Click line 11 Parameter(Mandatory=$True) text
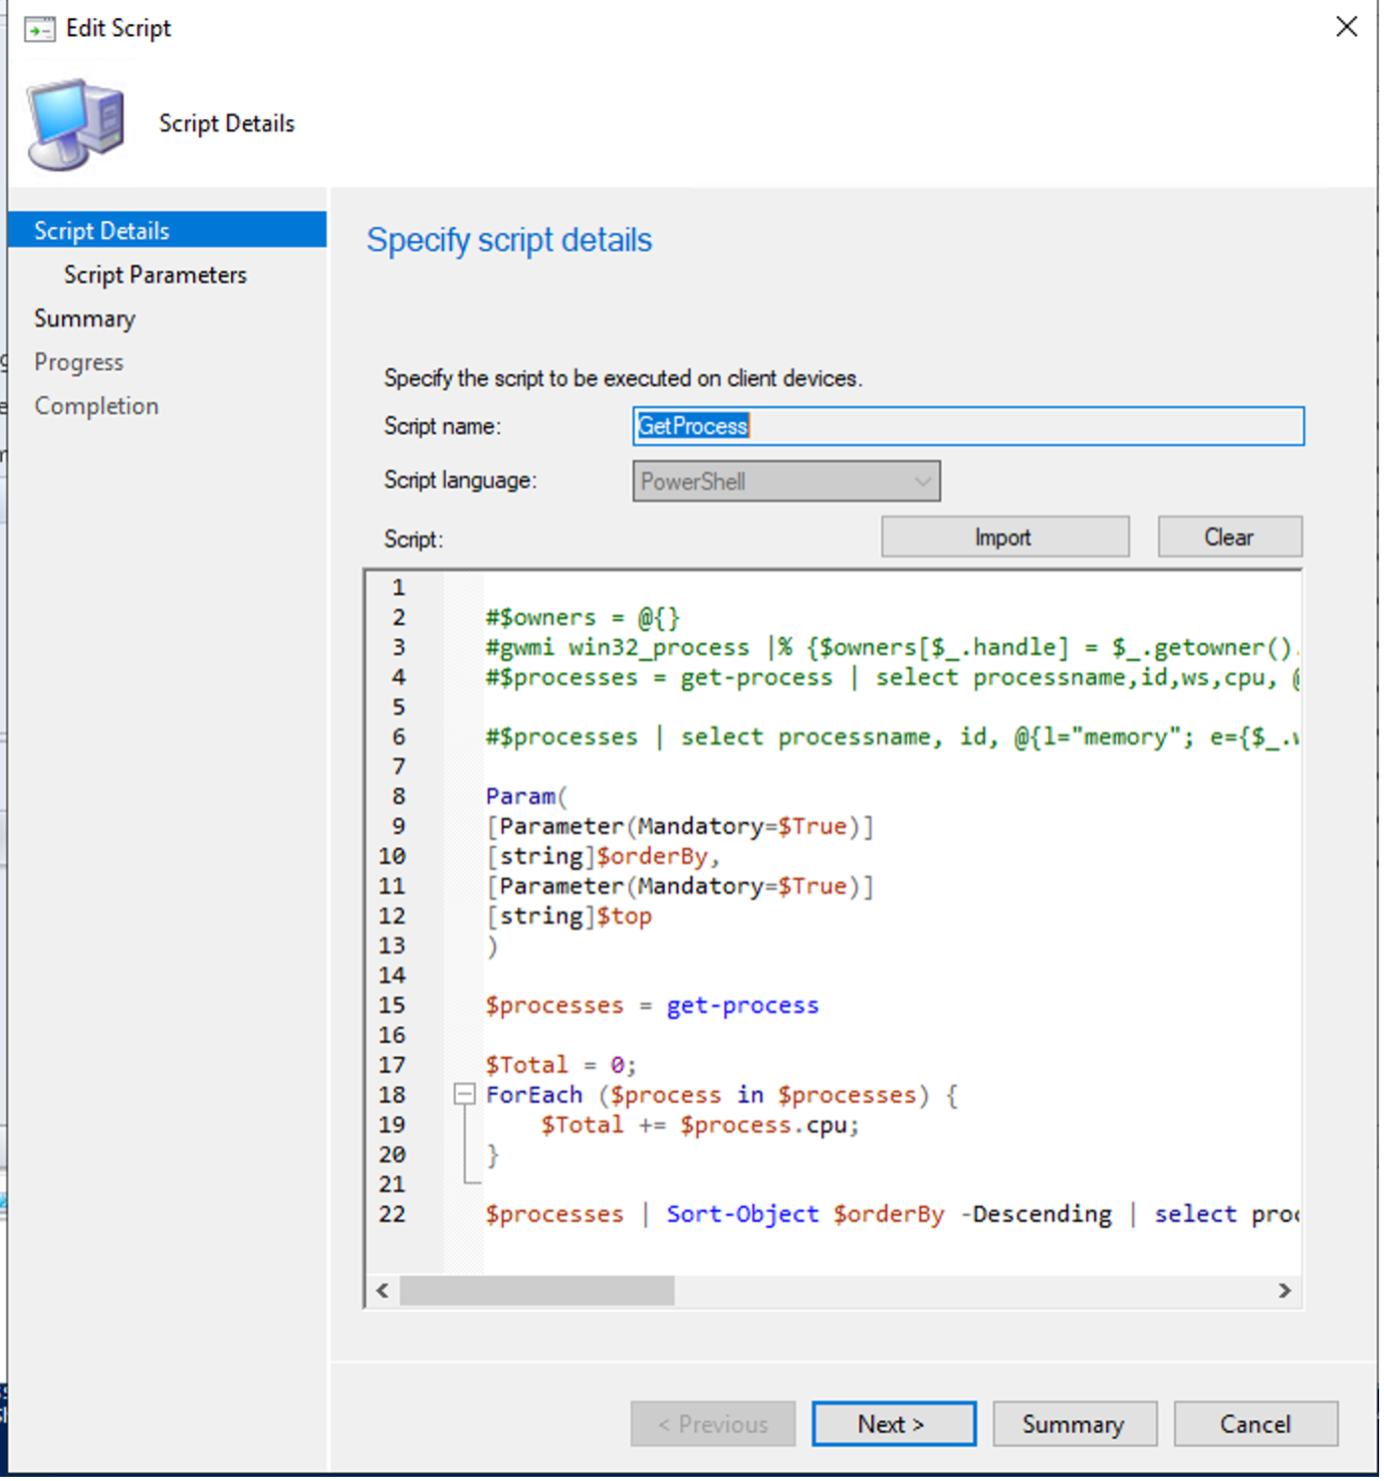This screenshot has height=1481, width=1384. (x=681, y=888)
